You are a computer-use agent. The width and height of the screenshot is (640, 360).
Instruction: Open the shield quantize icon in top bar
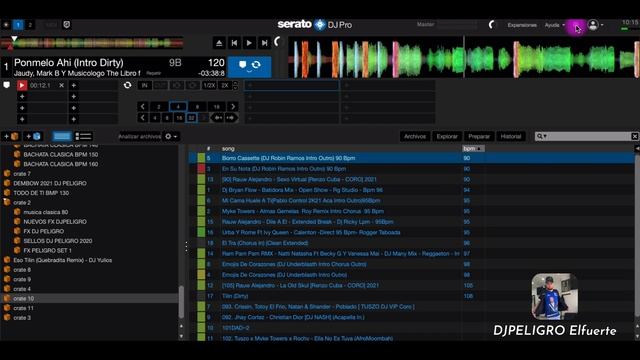(x=67, y=24)
